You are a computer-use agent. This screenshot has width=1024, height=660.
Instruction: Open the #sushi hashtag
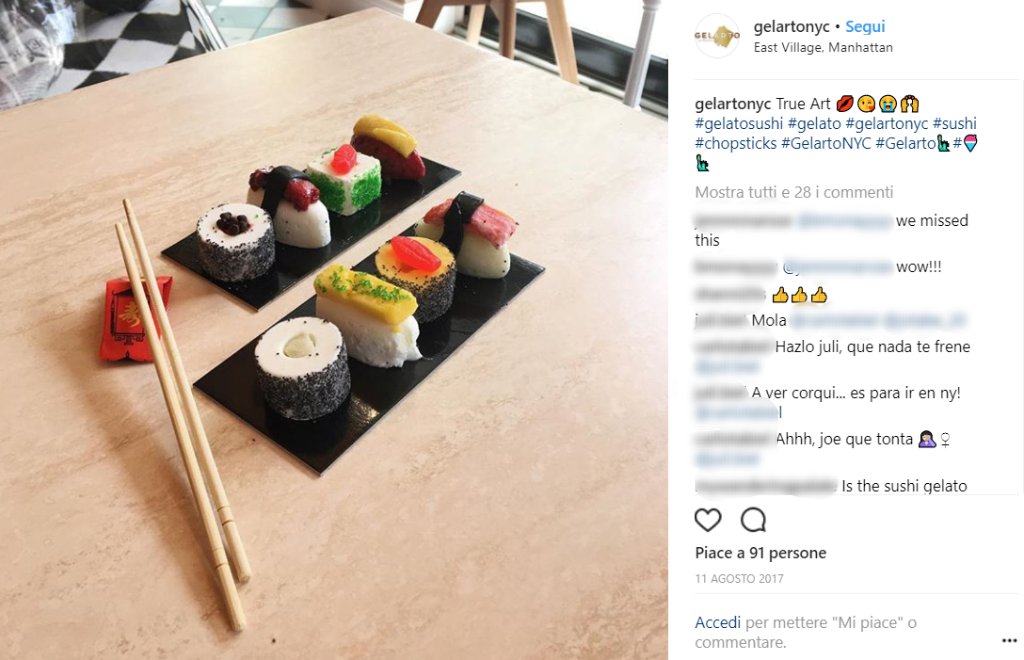(954, 123)
